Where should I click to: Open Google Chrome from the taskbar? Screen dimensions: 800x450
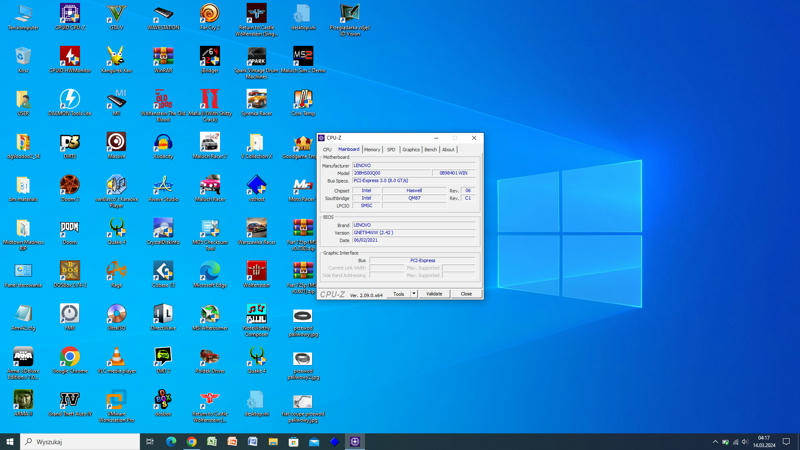coord(191,441)
